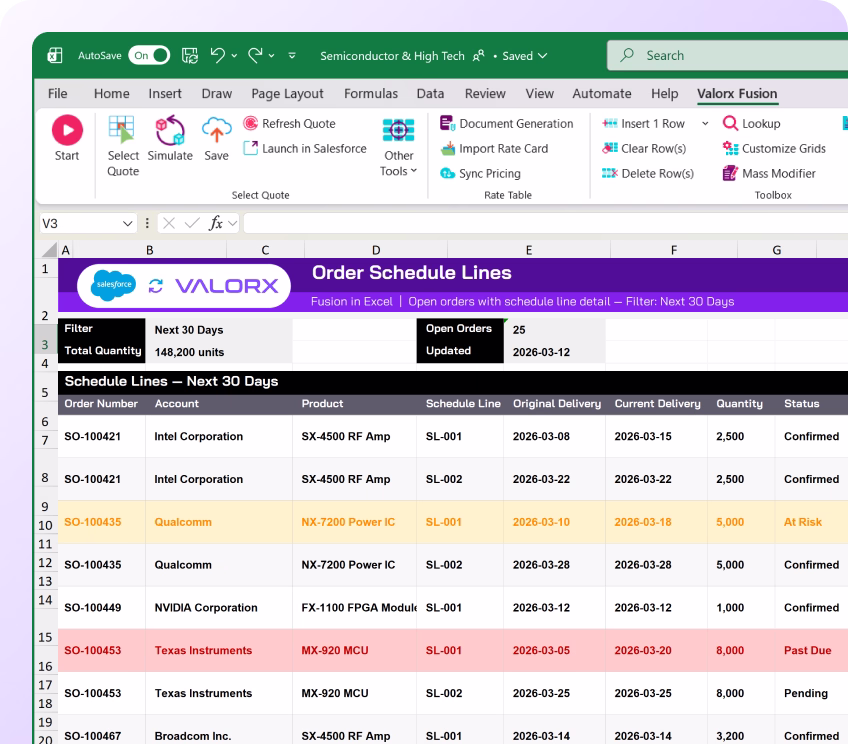Click the insert function fx icon
This screenshot has width=848, height=744.
point(215,223)
